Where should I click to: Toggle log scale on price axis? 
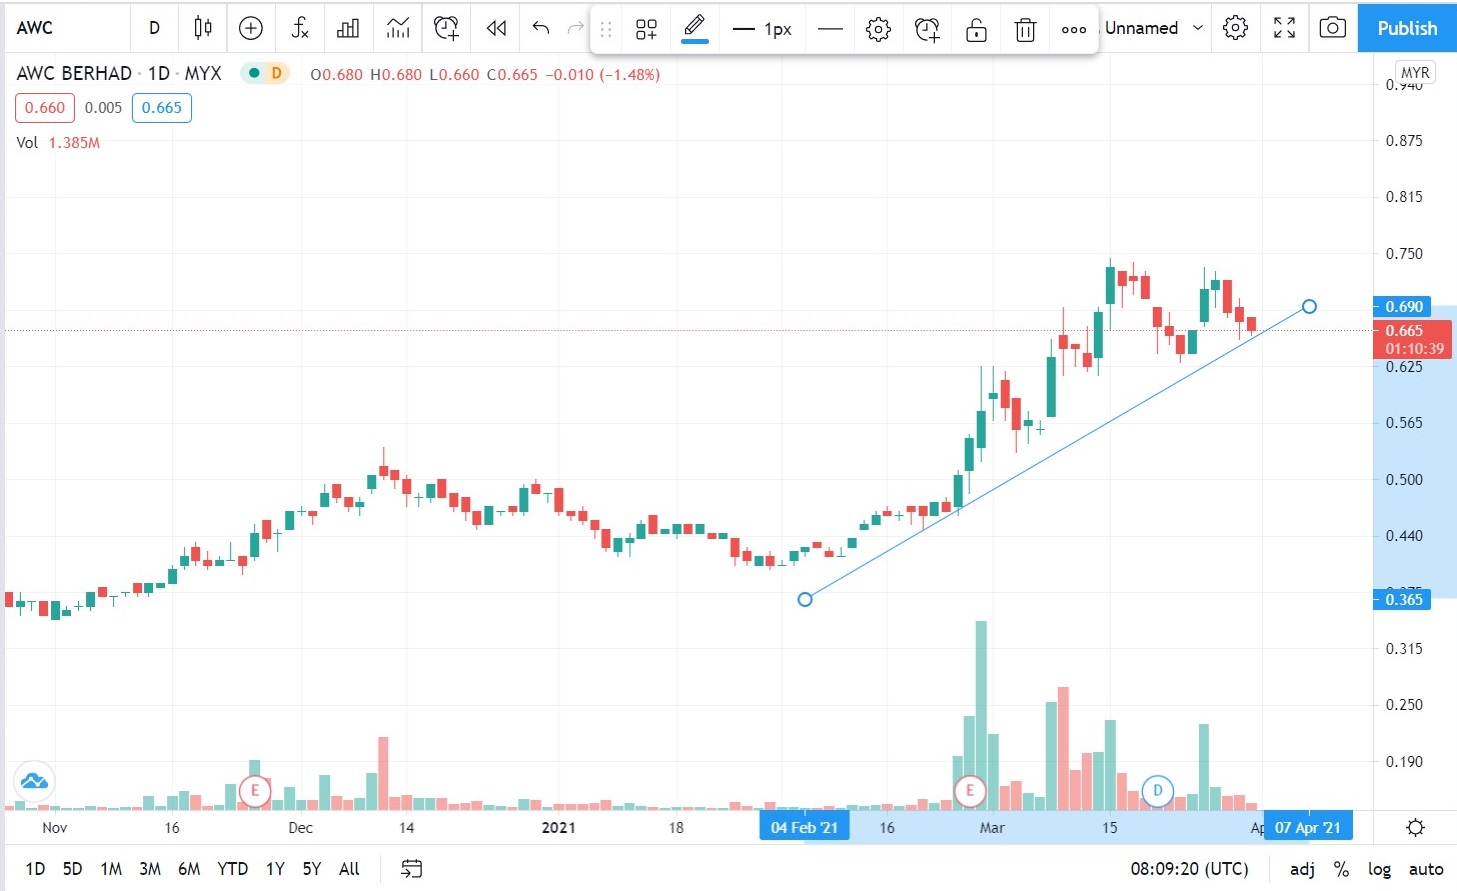pyautogui.click(x=1379, y=869)
